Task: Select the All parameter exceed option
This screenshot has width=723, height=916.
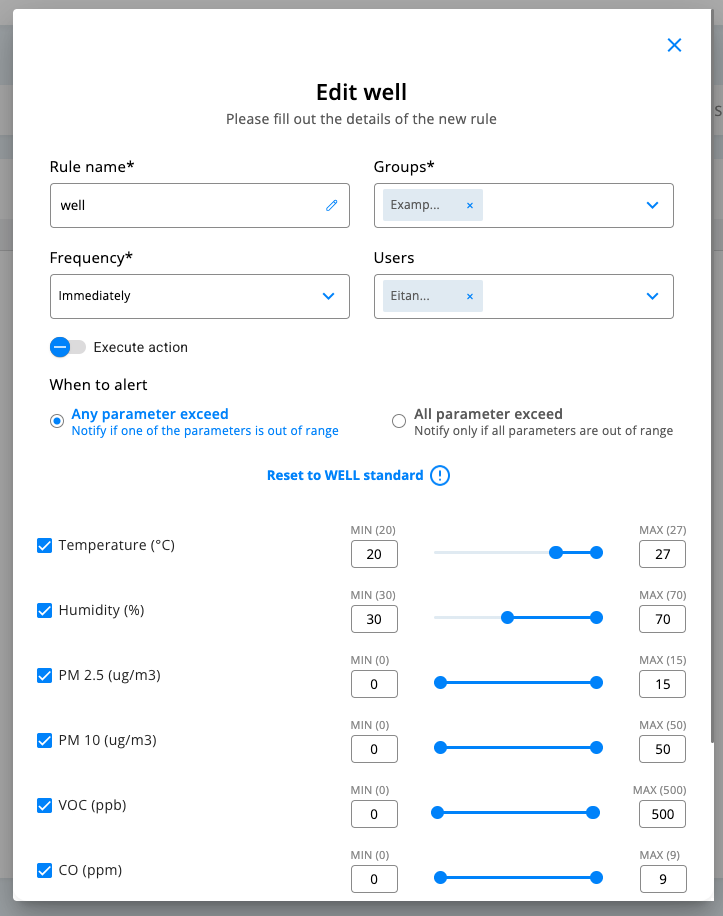Action: (x=399, y=421)
